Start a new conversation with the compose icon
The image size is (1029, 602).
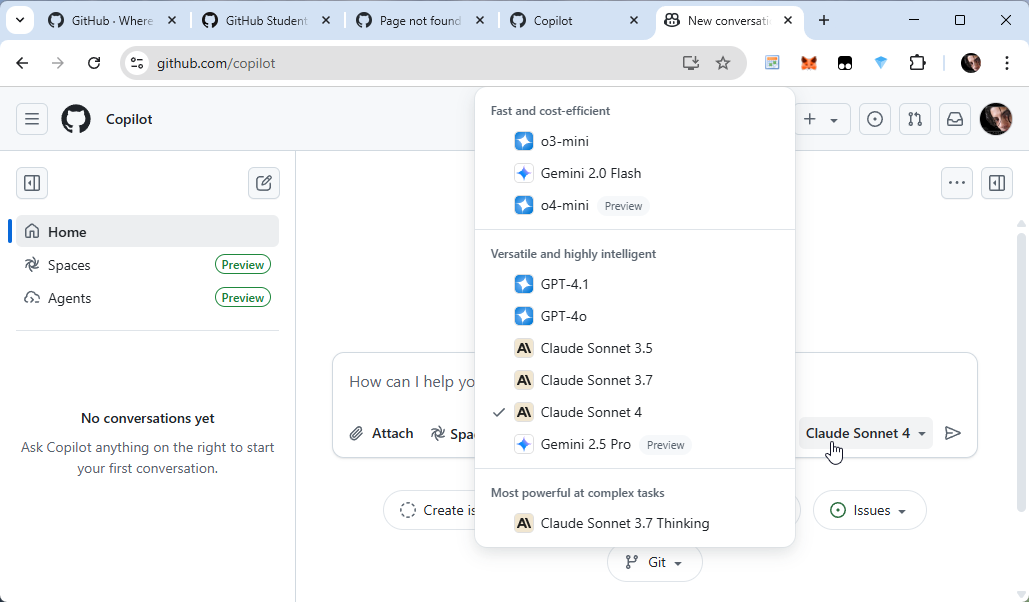click(264, 183)
